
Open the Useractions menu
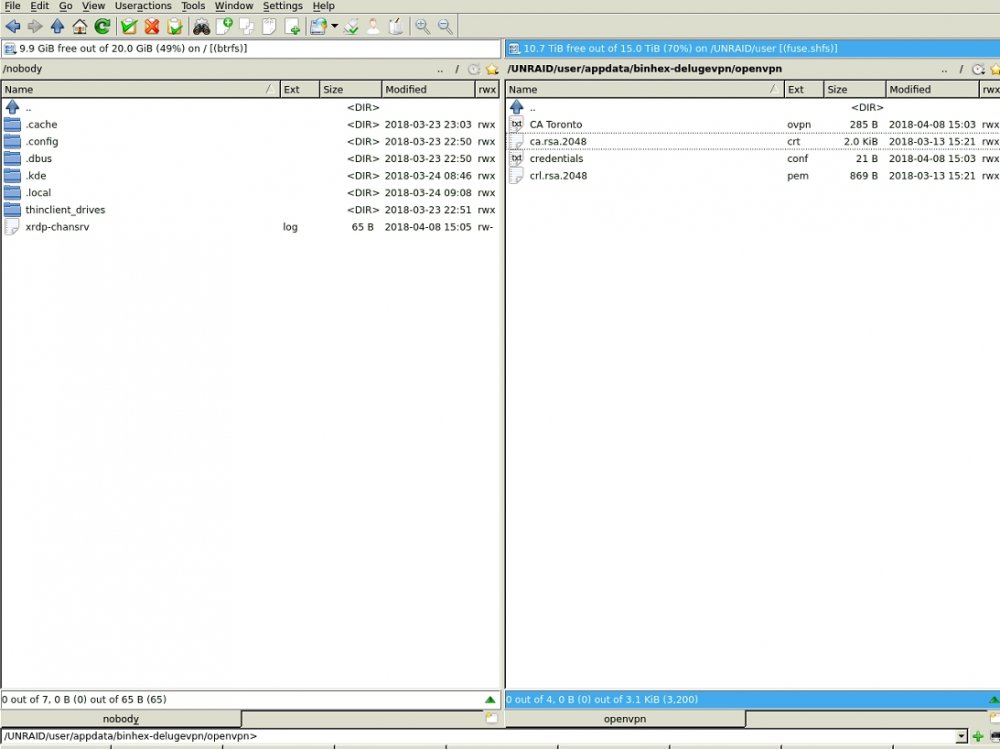143,6
